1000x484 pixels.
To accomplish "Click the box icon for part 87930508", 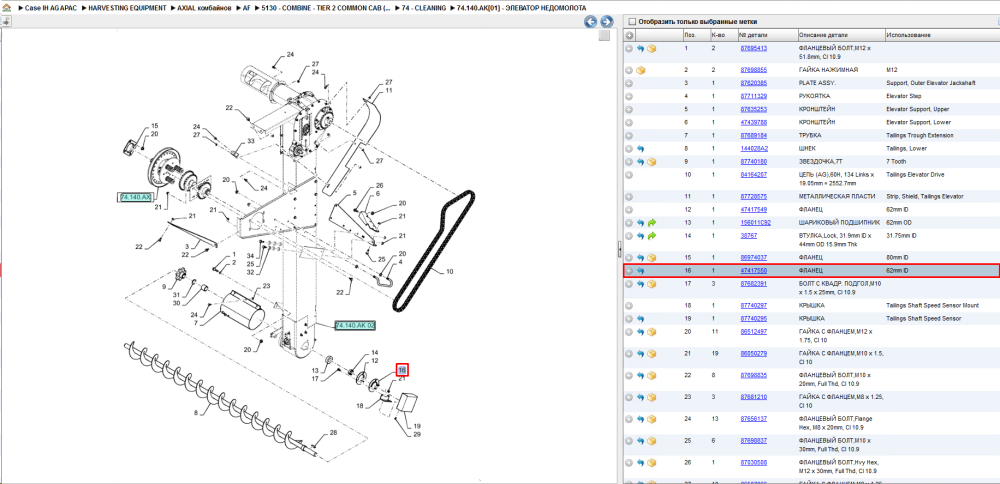I will click(652, 462).
